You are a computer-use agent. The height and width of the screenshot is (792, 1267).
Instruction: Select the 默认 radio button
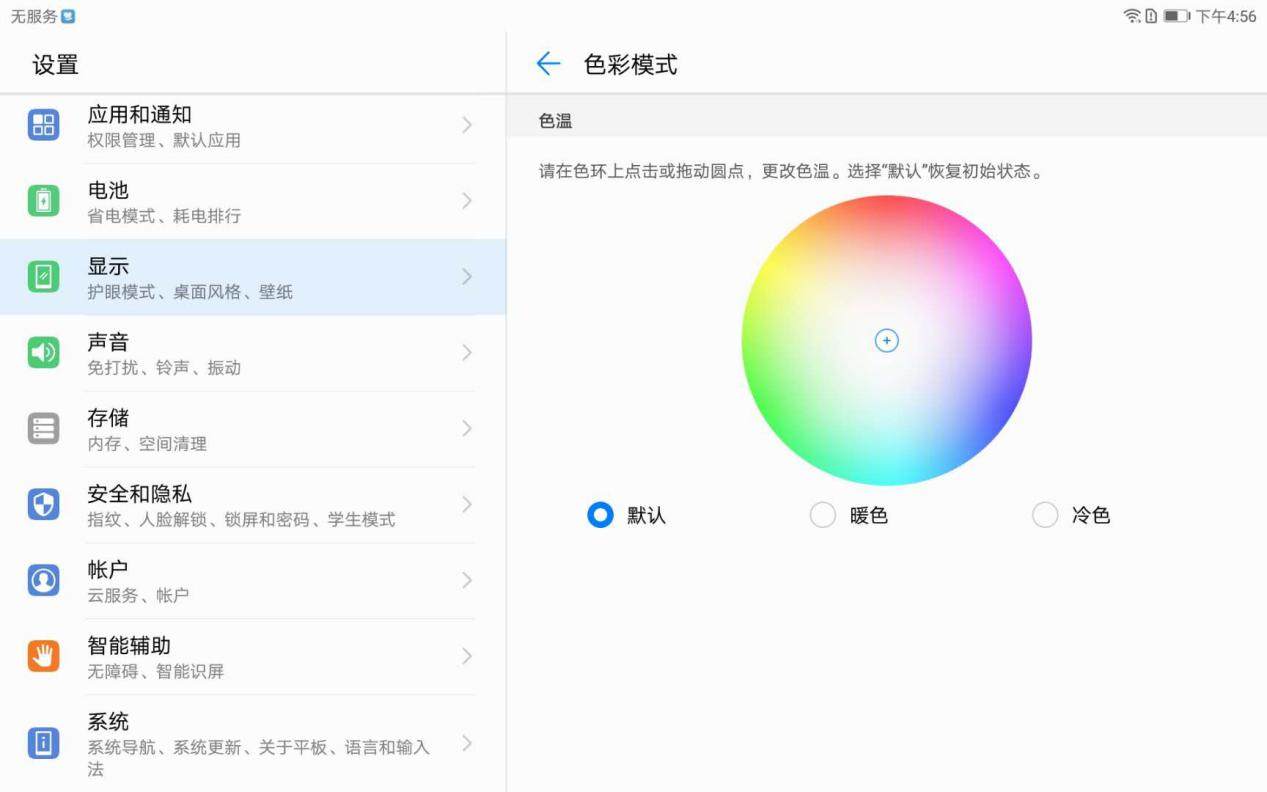(600, 515)
